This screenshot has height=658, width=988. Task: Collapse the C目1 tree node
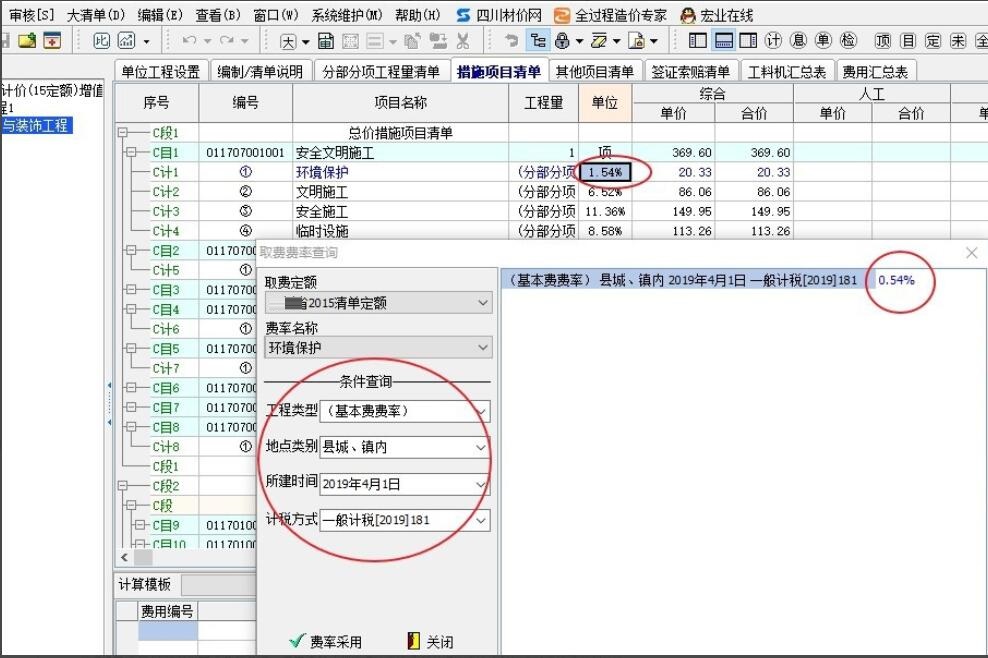[131, 153]
